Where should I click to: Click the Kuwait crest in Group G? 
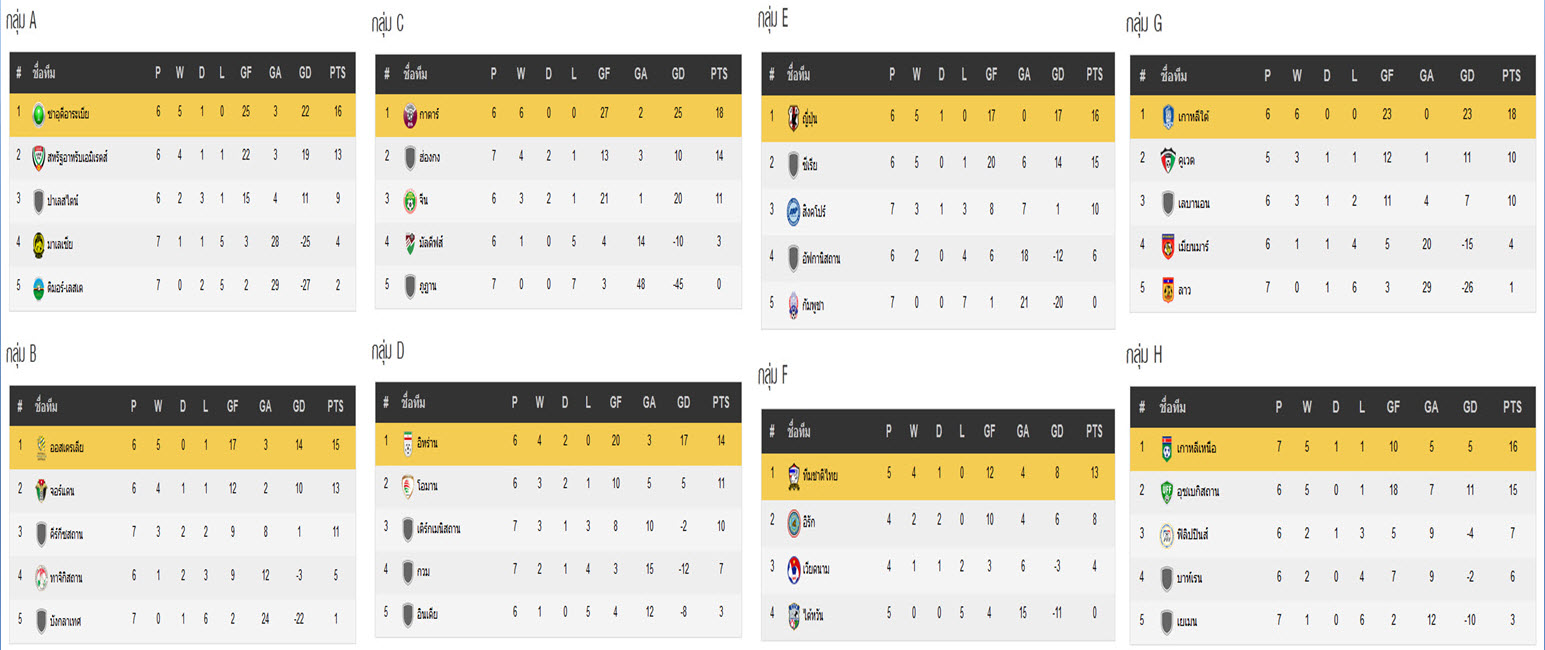(1168, 158)
